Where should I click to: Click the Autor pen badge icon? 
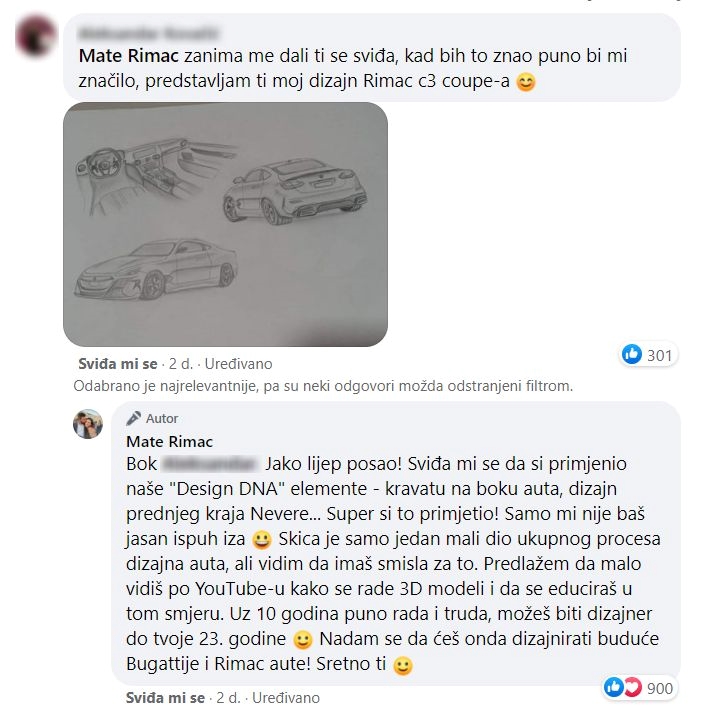click(x=133, y=419)
